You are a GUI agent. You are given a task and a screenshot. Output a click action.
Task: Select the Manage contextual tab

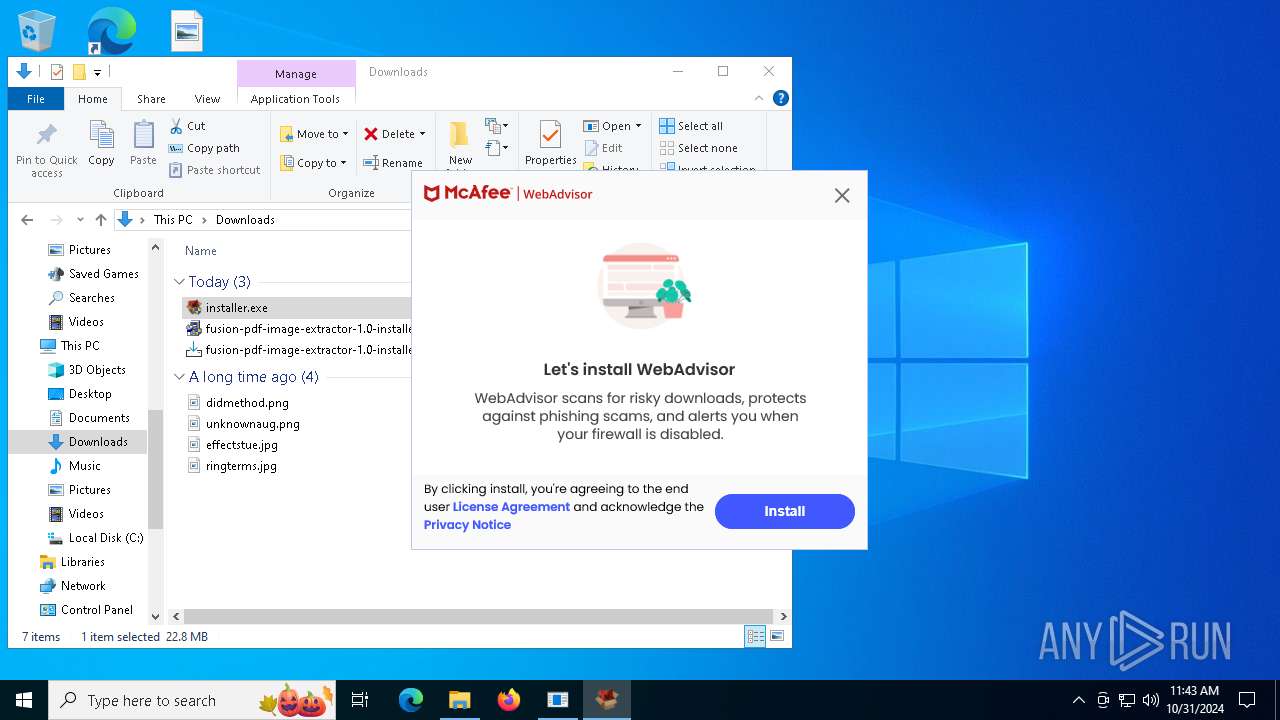[x=296, y=74]
